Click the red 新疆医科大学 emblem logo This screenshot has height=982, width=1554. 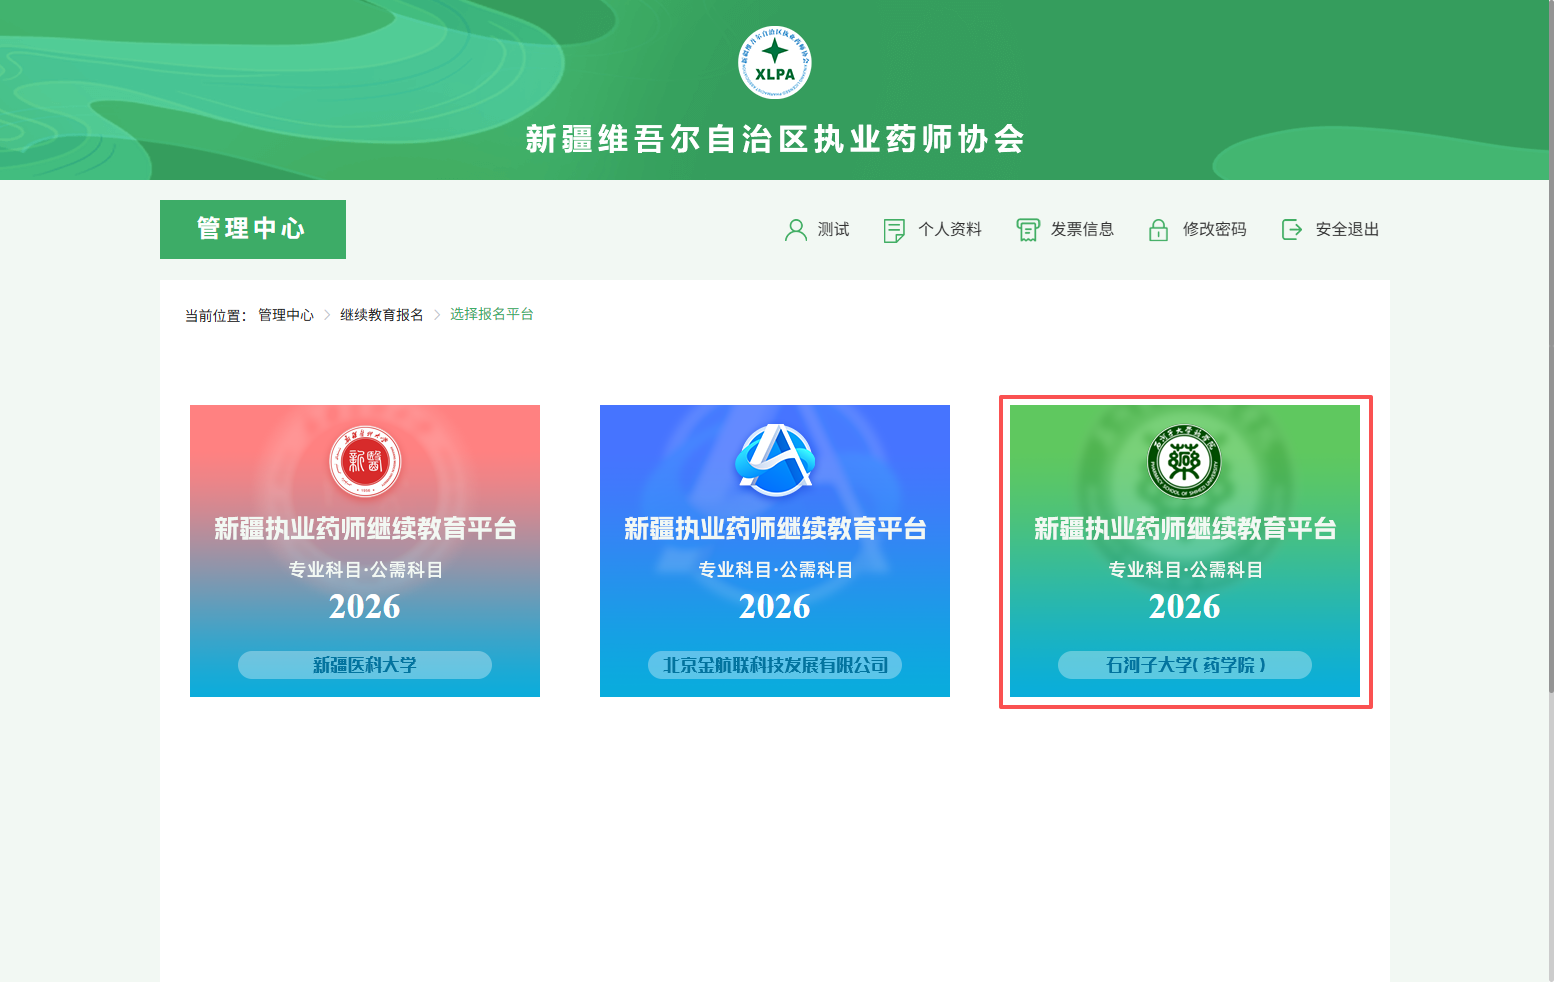point(365,461)
